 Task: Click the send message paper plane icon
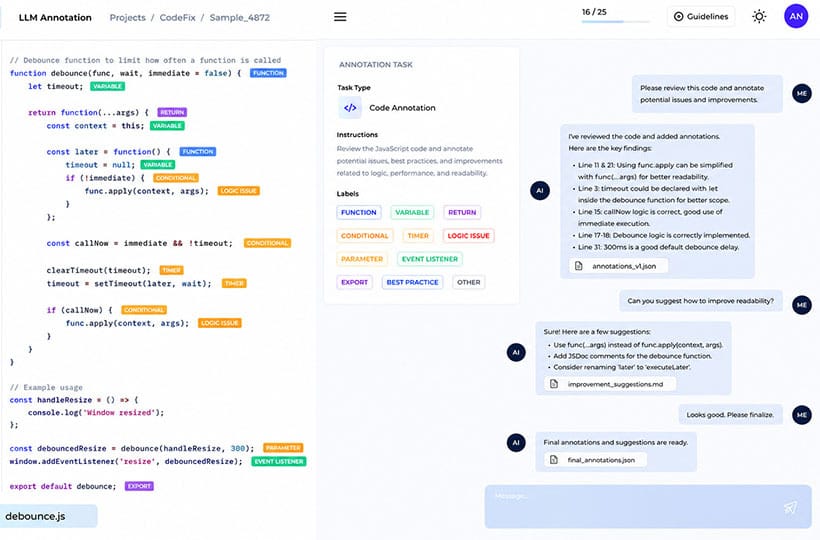(790, 507)
